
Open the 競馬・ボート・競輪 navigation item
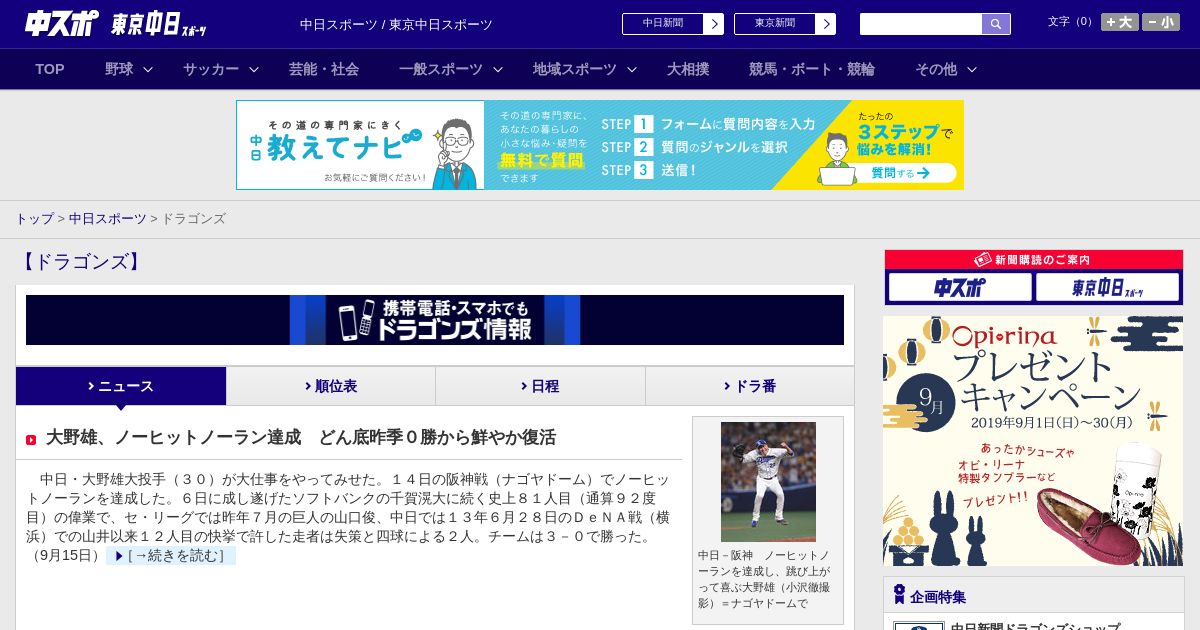pos(812,69)
